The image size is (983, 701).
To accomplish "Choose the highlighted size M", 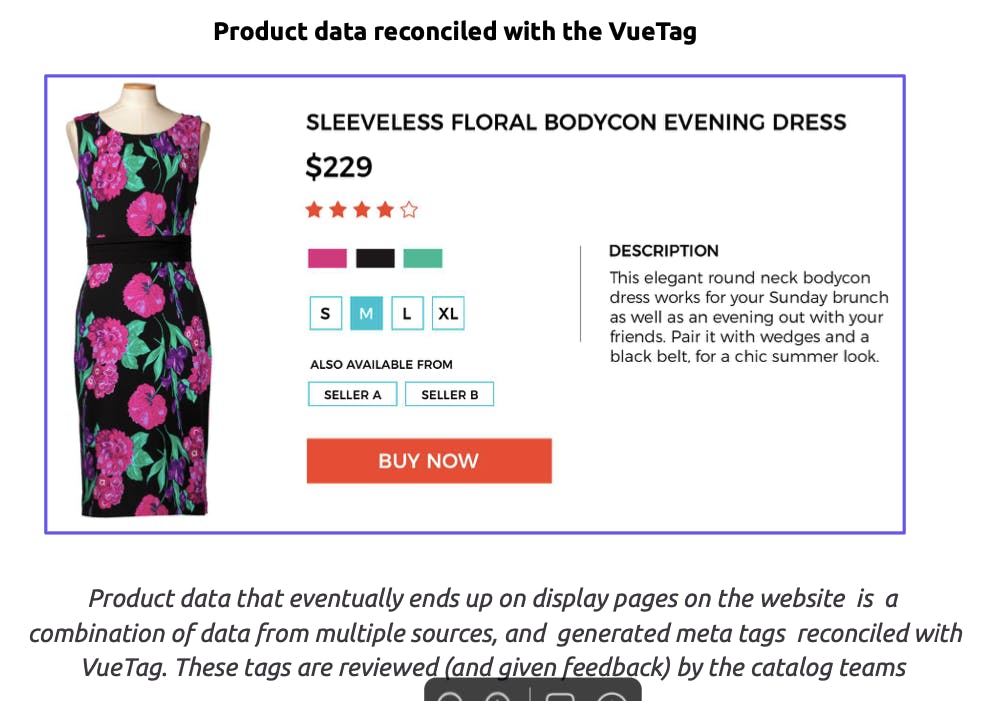I will click(x=366, y=313).
